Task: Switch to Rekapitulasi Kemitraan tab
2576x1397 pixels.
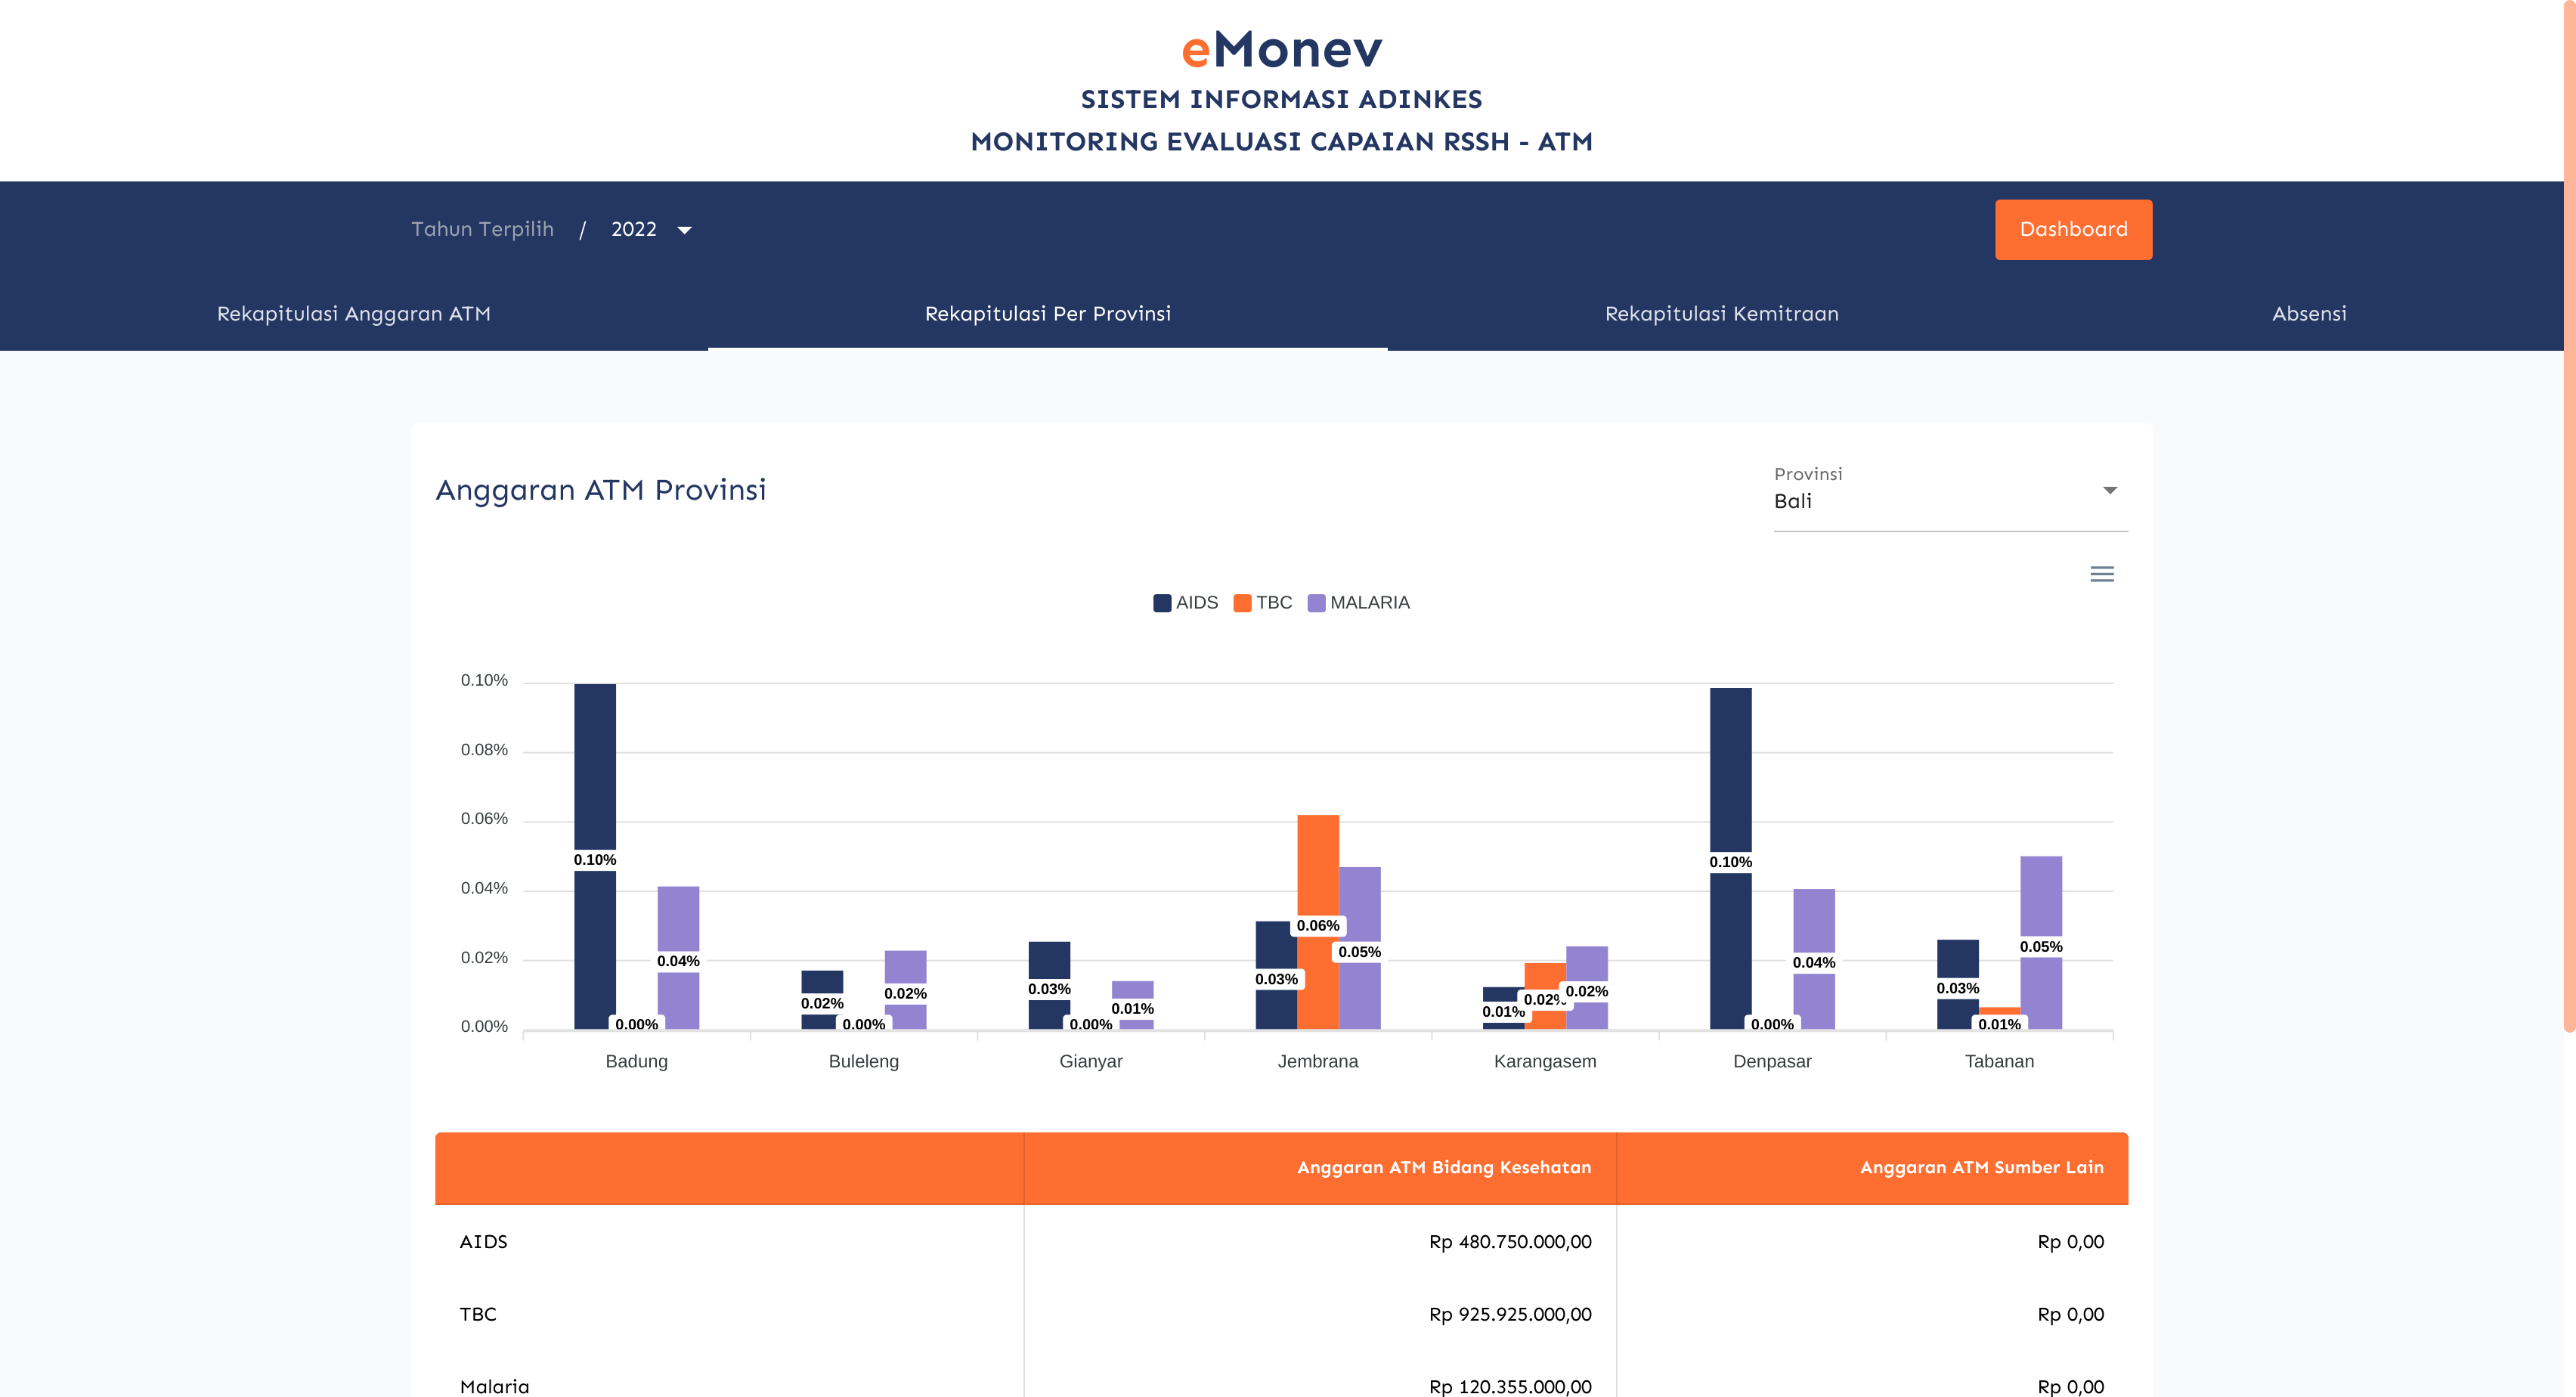Action: pos(1721,314)
